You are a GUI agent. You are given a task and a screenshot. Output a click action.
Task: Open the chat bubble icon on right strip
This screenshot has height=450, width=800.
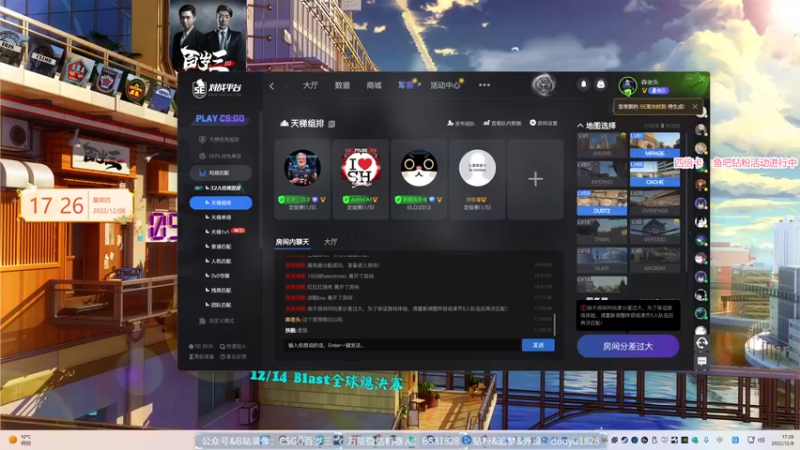click(702, 361)
